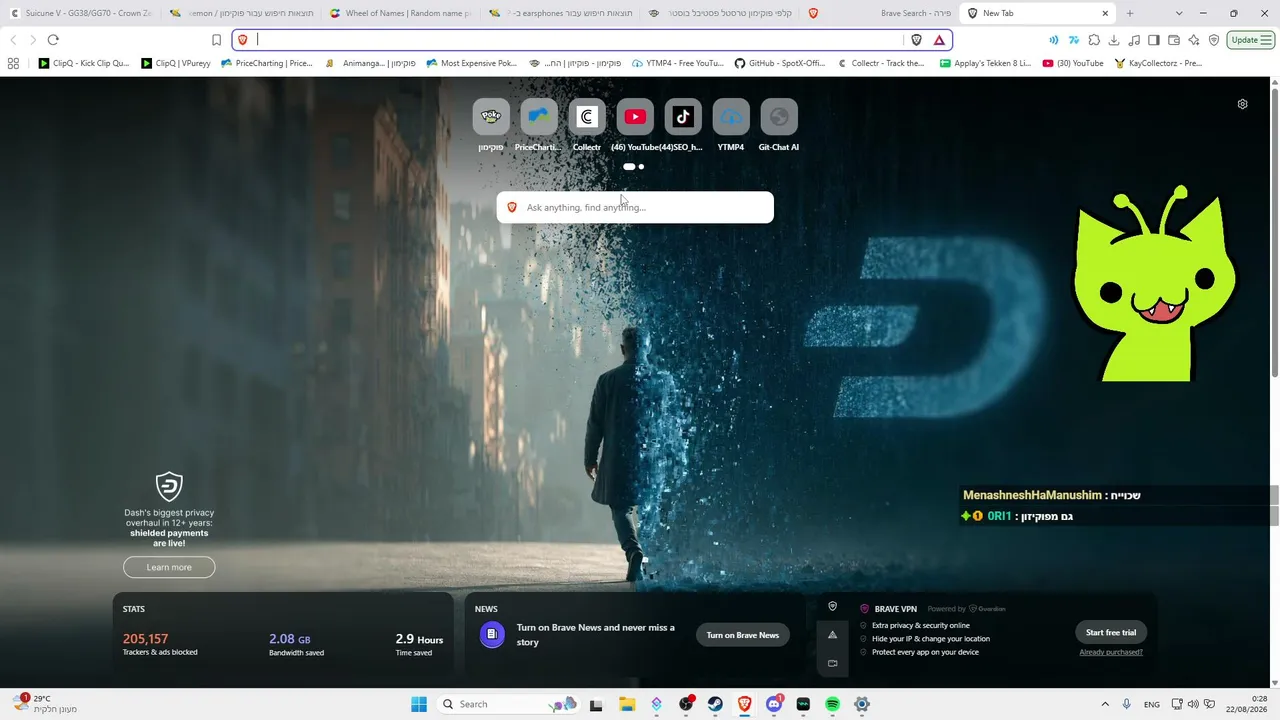Open Discord from the taskbar
The width and height of the screenshot is (1280, 720).
coord(773,704)
